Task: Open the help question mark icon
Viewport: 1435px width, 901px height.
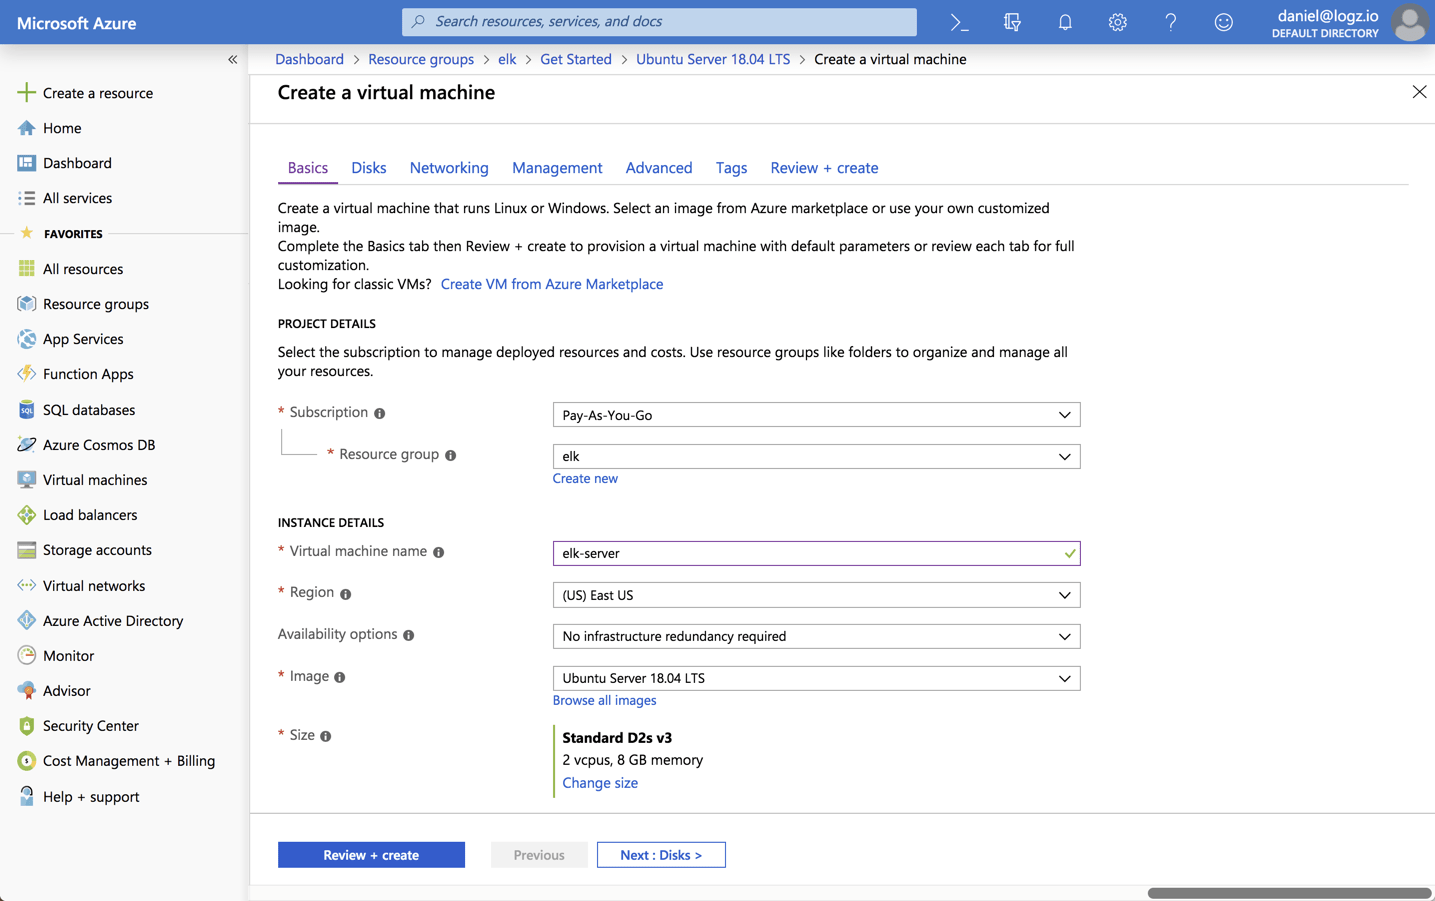Action: click(1170, 22)
